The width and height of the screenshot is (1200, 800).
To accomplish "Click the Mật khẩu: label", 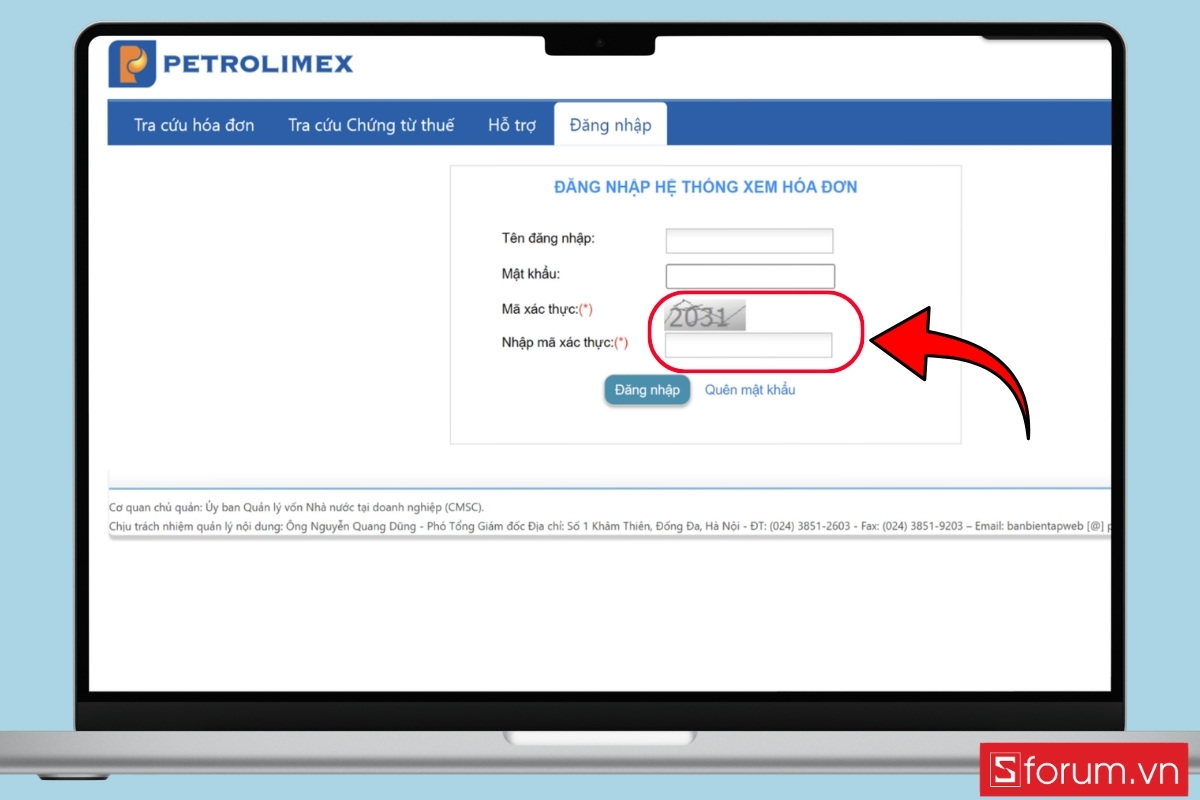I will pyautogui.click(x=531, y=273).
